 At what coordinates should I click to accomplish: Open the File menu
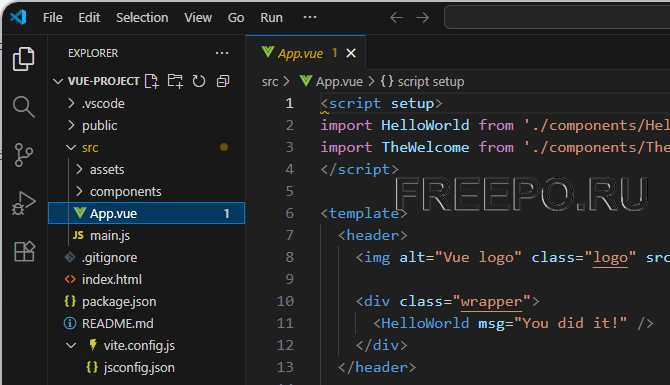(x=53, y=18)
